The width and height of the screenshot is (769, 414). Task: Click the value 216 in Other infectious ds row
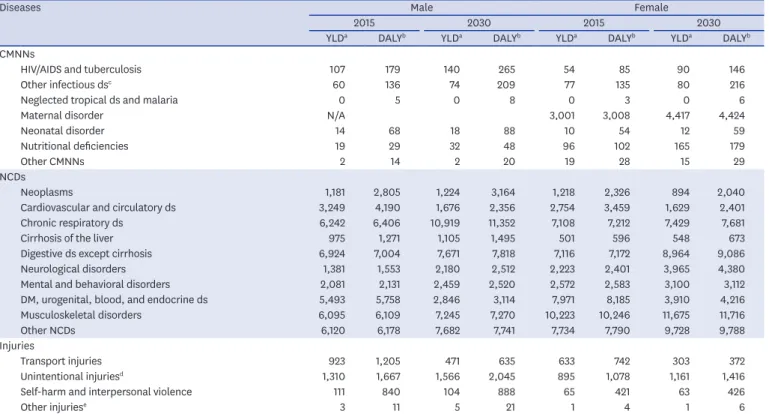[x=737, y=85]
